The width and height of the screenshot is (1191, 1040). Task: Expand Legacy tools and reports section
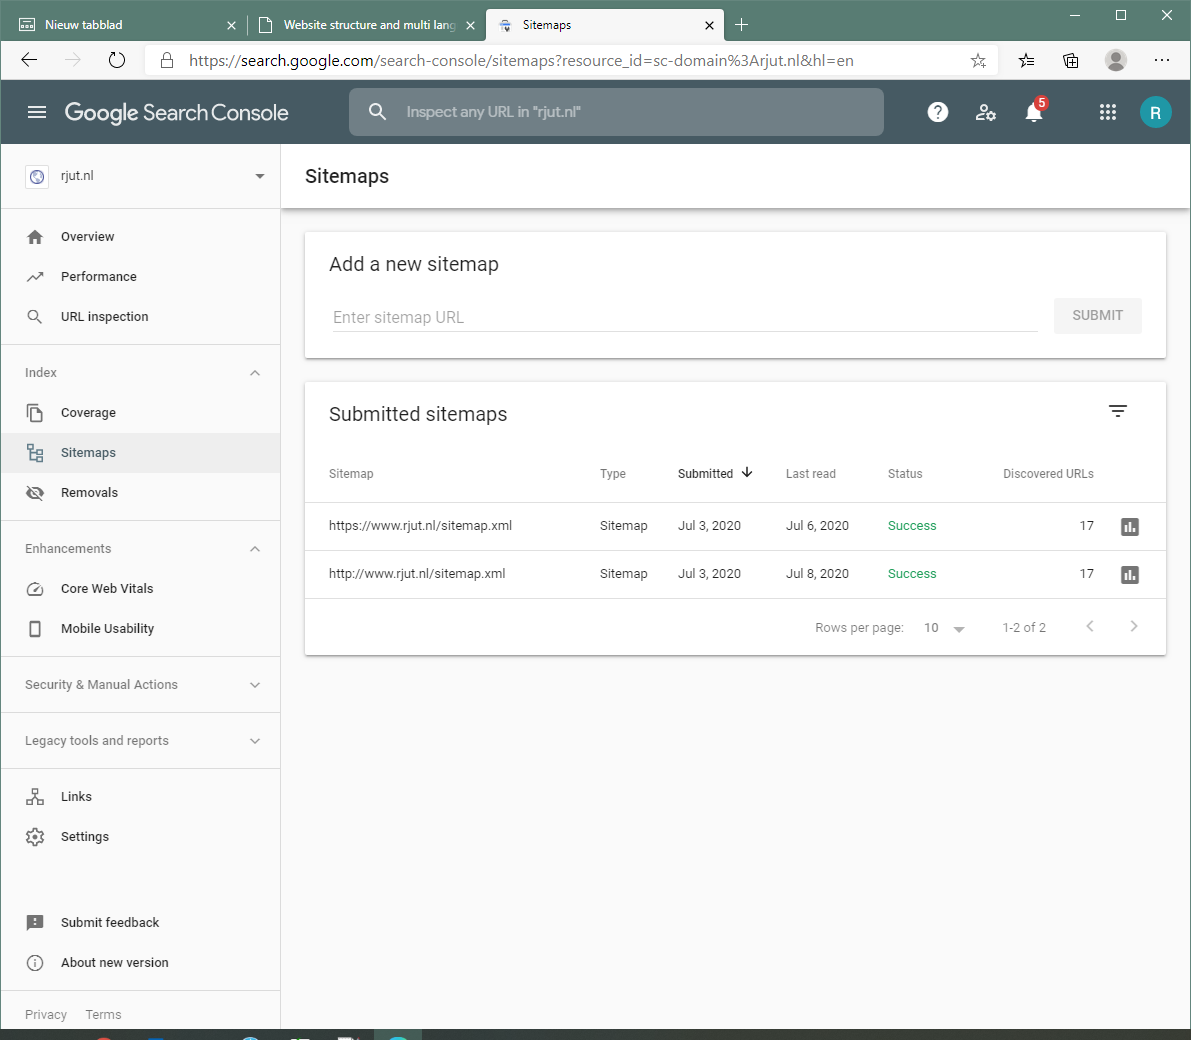254,741
